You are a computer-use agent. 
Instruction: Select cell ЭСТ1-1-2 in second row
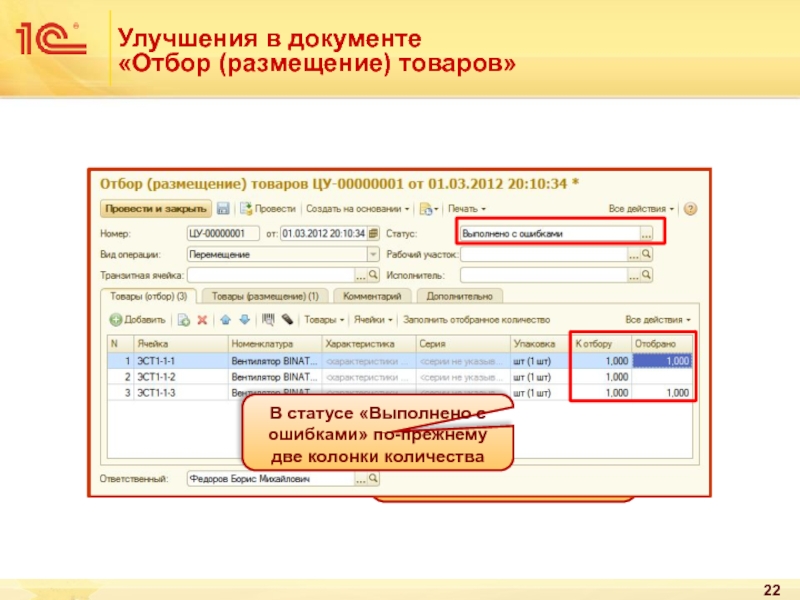click(x=181, y=377)
